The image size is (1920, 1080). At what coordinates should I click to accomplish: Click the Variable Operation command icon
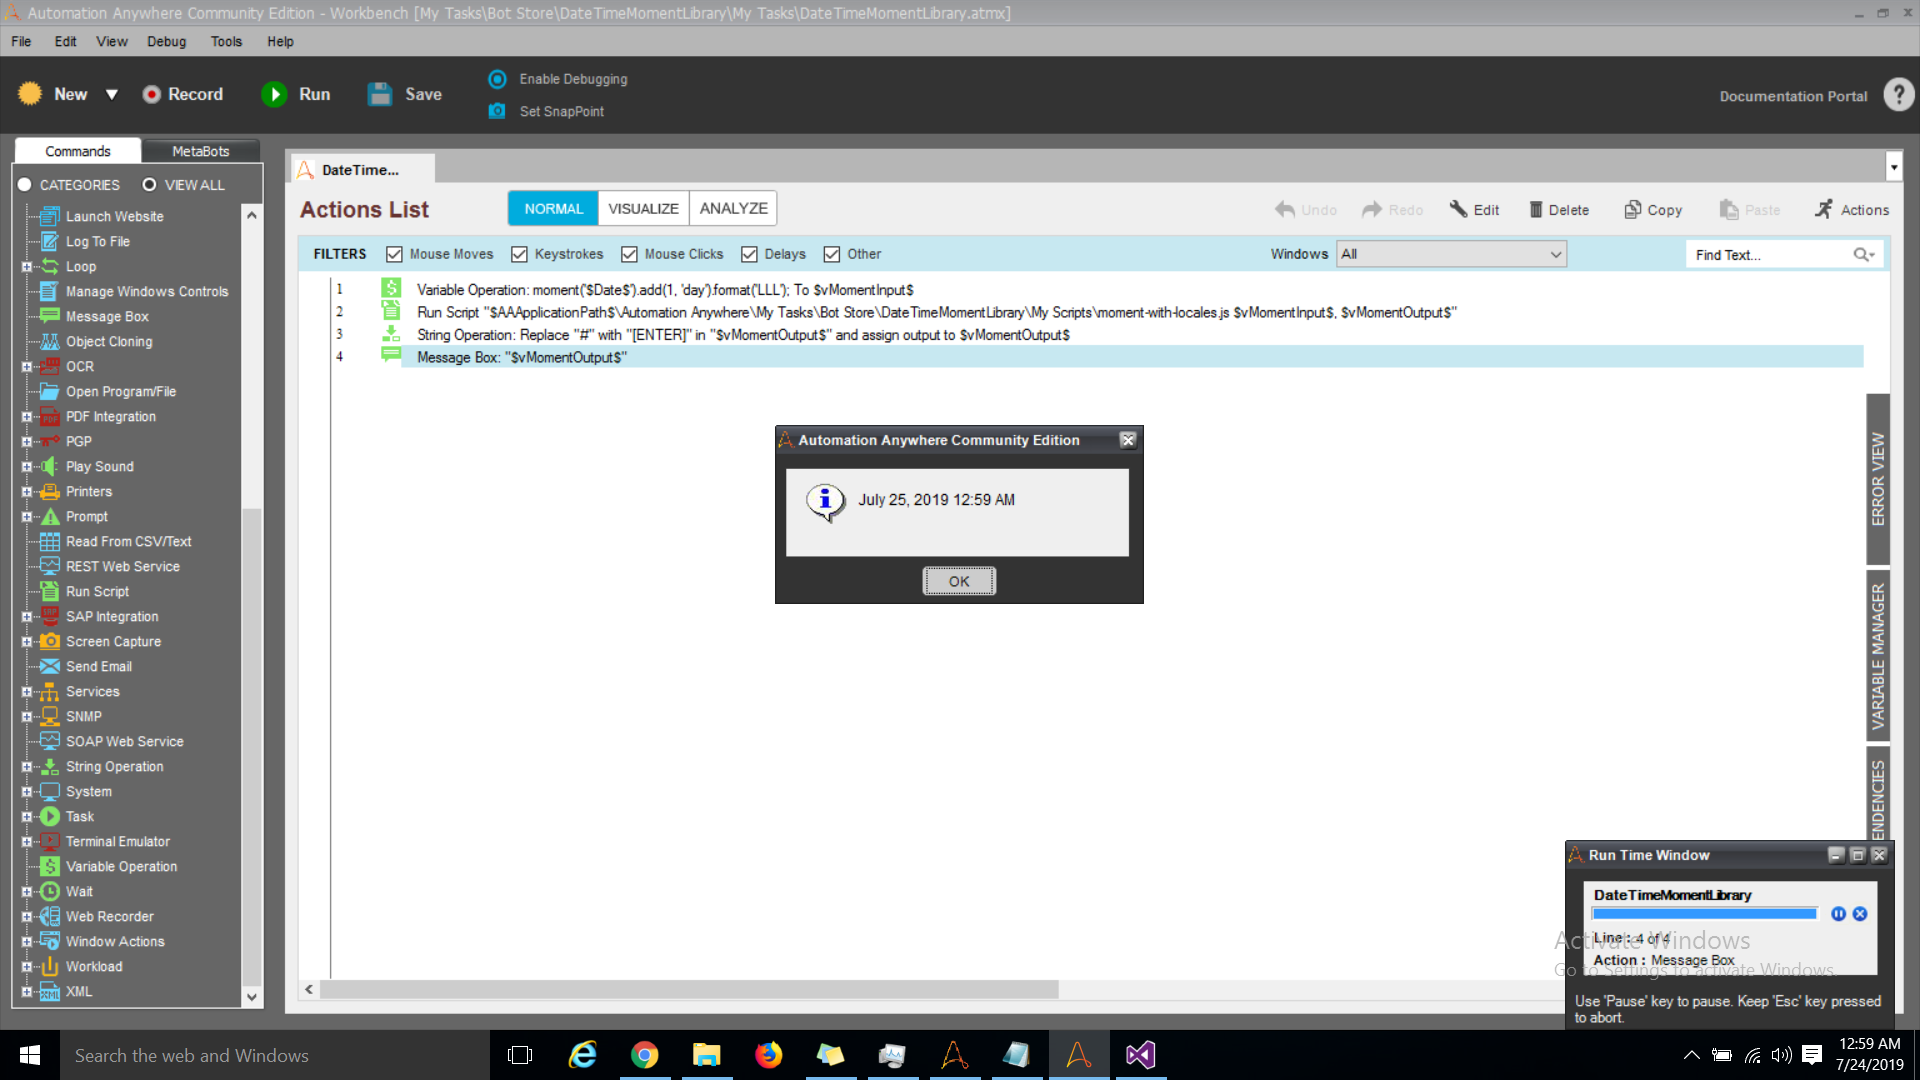(x=49, y=866)
